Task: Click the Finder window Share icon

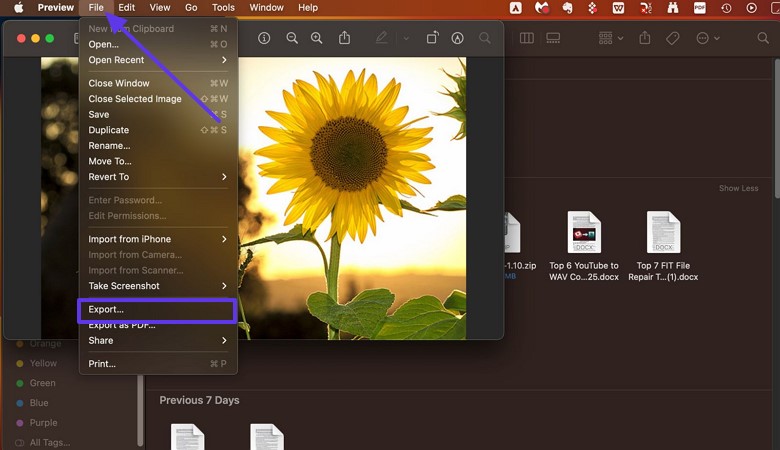Action: point(645,38)
